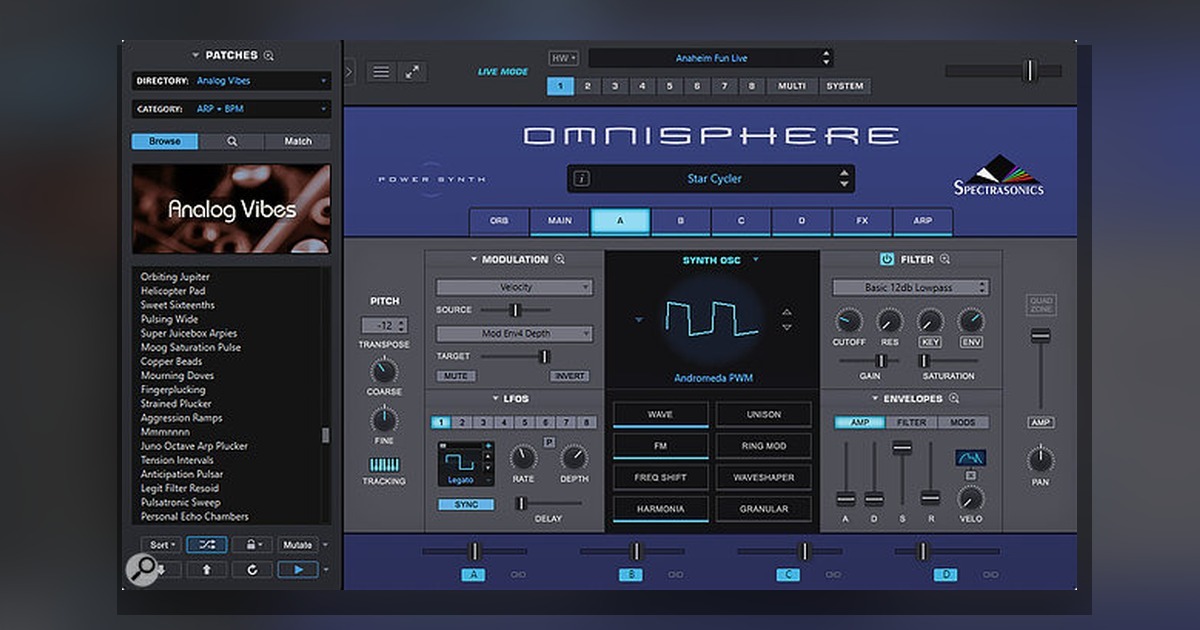The image size is (1200, 630).
Task: Click the Match button
Action: [x=298, y=141]
